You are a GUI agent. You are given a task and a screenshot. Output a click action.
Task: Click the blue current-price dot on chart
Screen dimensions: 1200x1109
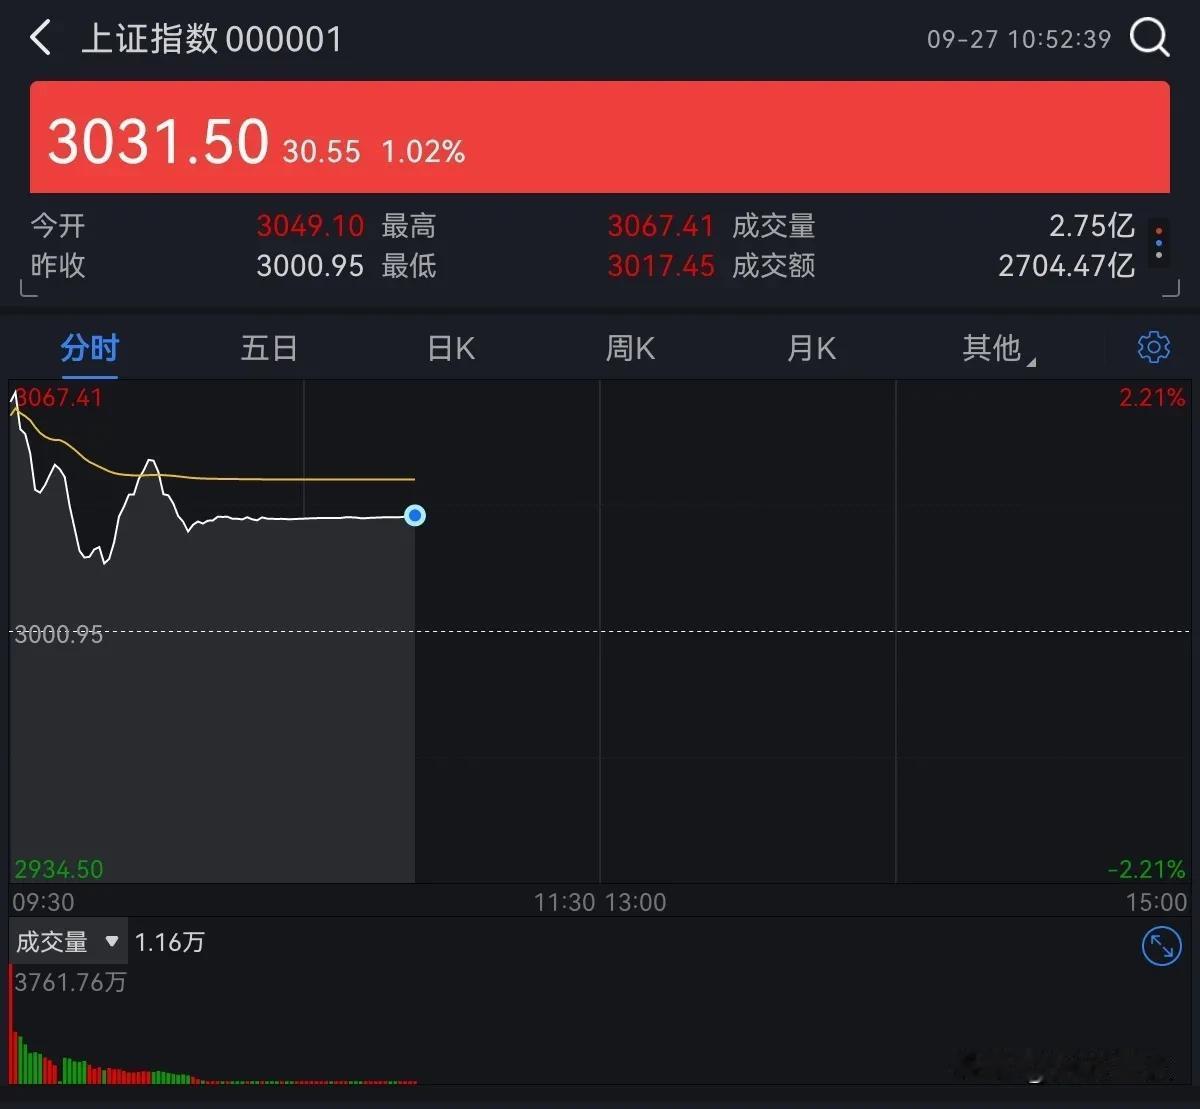point(415,515)
